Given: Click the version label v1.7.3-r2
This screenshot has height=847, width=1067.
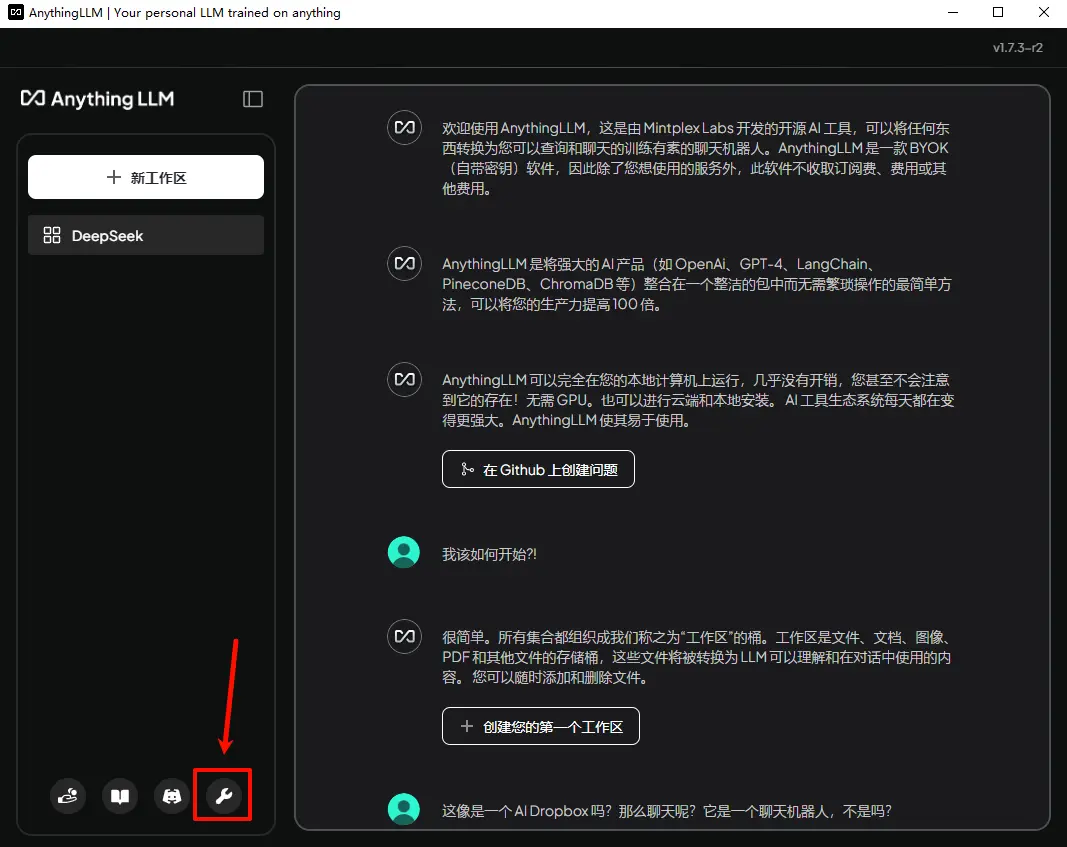Looking at the screenshot, I should click(1017, 48).
